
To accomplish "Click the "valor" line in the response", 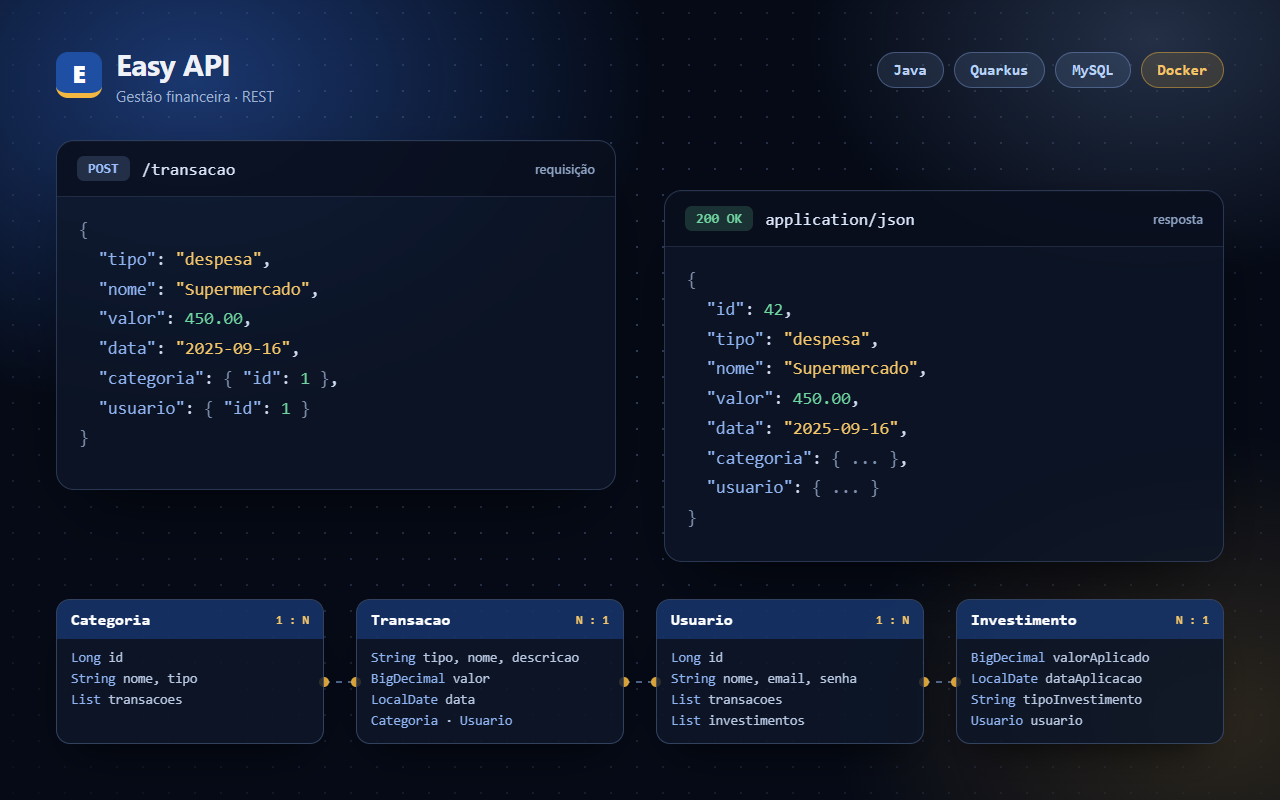I will coord(783,399).
